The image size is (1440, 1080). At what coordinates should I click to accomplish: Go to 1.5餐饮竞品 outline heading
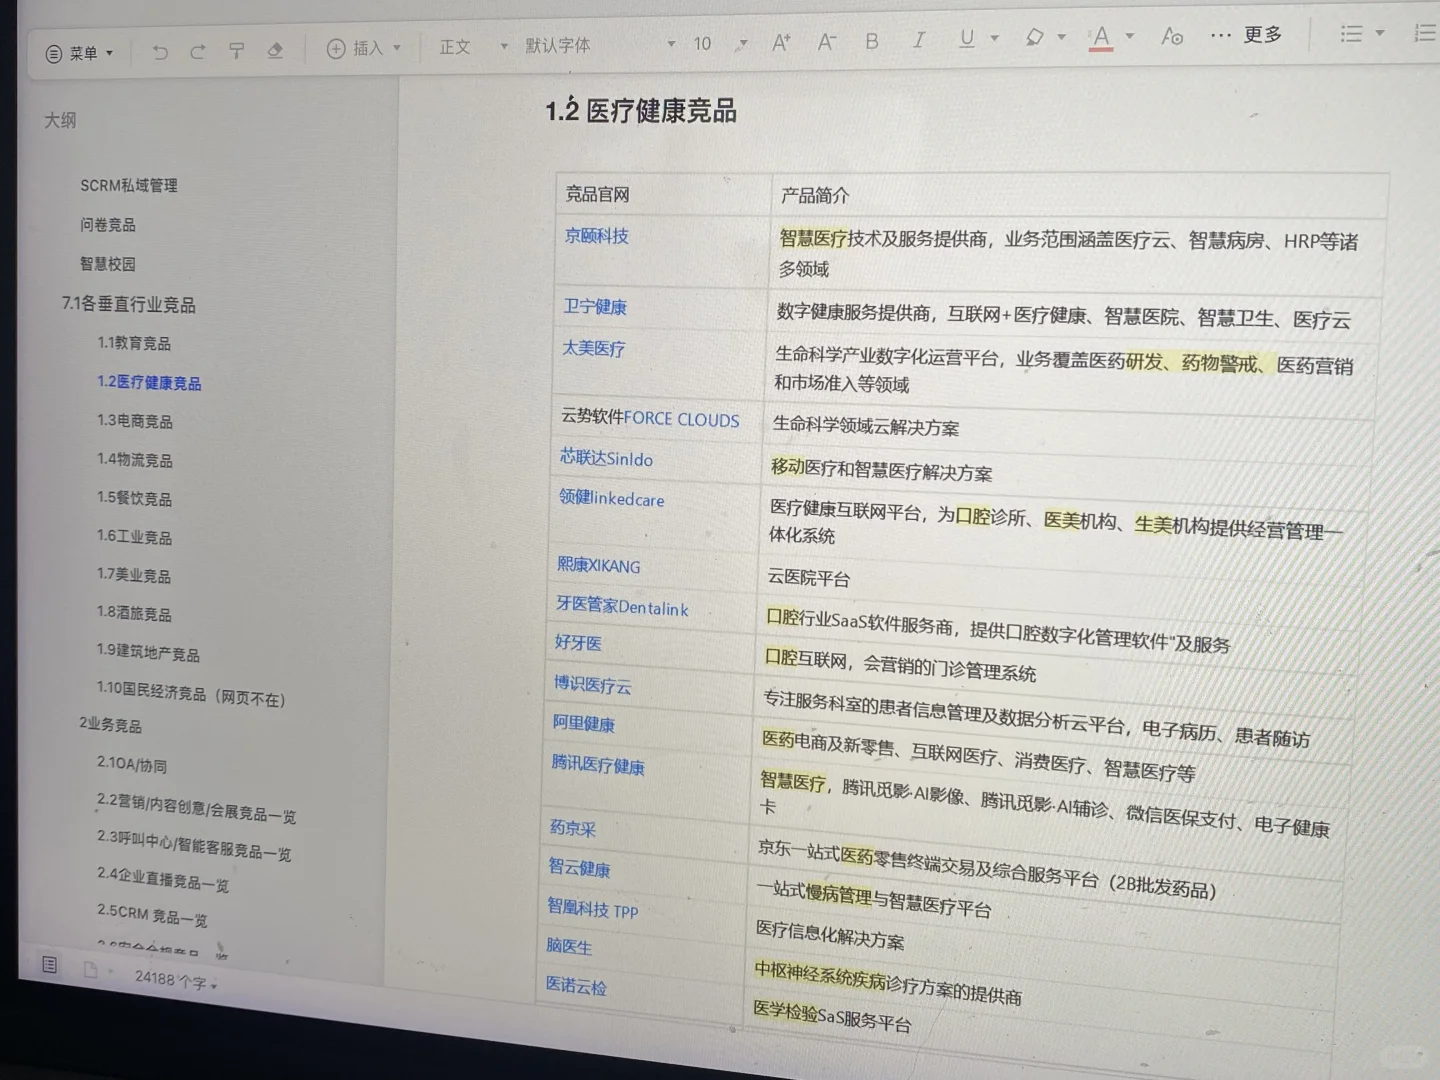[x=134, y=498]
